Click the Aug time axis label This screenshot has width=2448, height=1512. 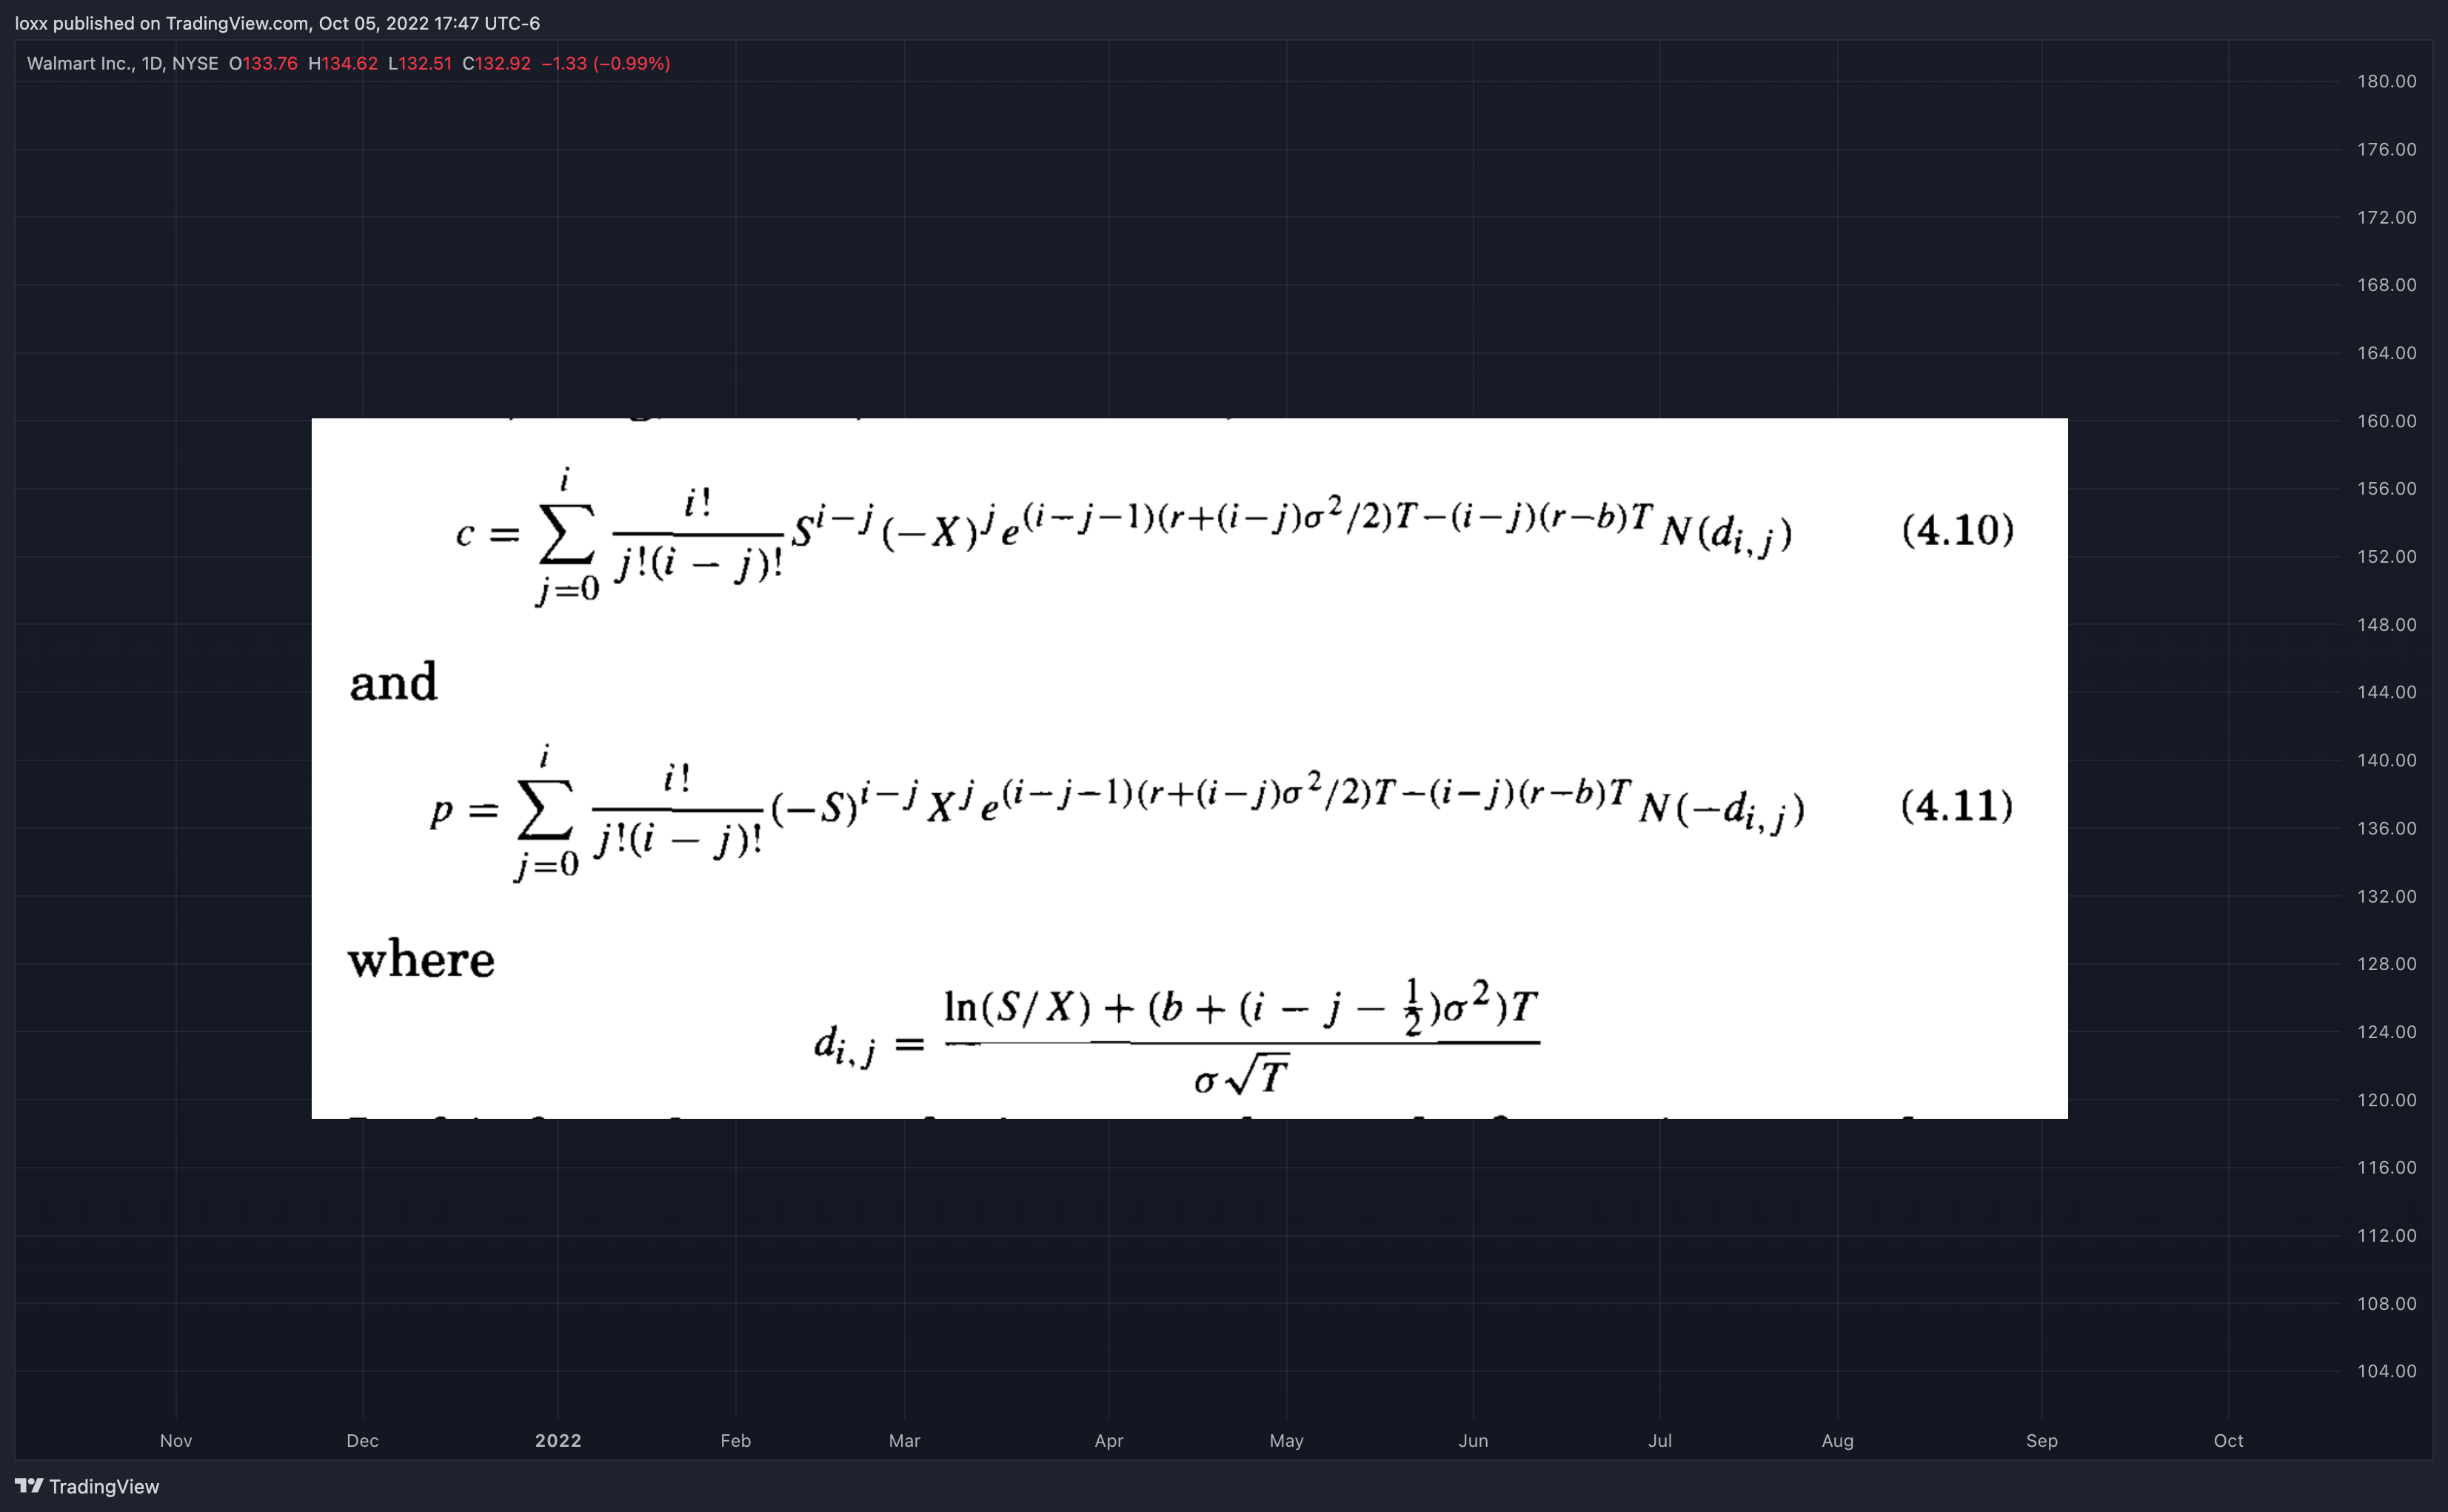[1837, 1441]
